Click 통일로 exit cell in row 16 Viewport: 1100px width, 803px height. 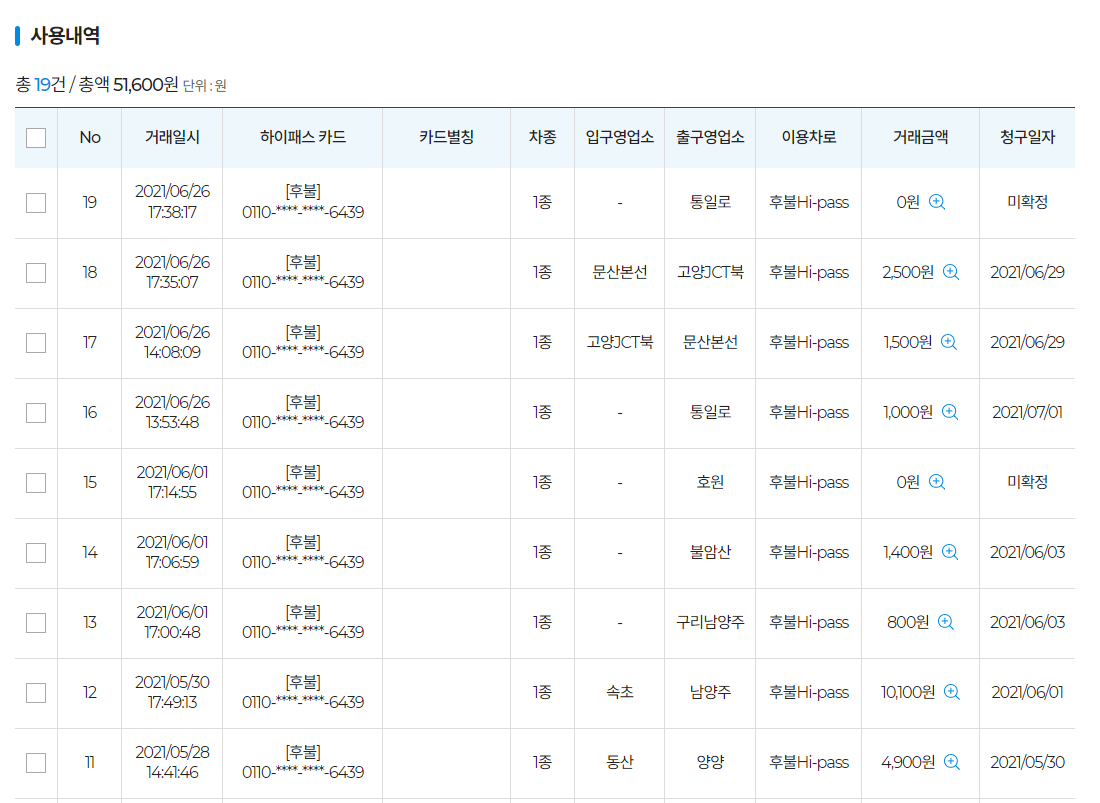coord(710,412)
